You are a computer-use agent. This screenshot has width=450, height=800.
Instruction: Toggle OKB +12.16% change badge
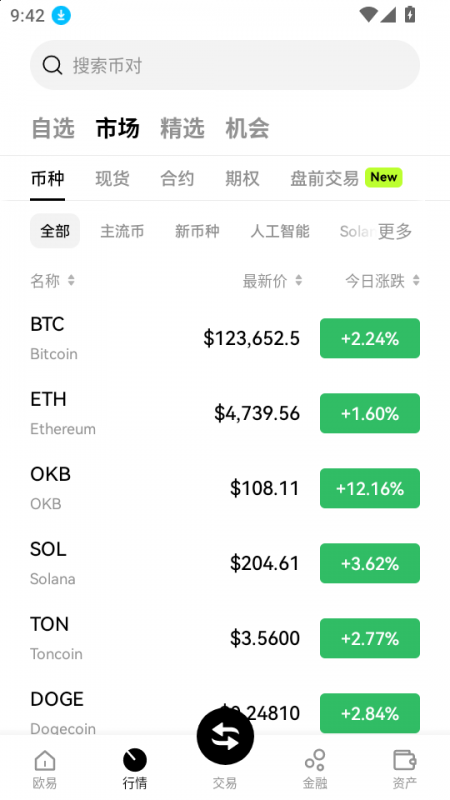[x=370, y=488]
